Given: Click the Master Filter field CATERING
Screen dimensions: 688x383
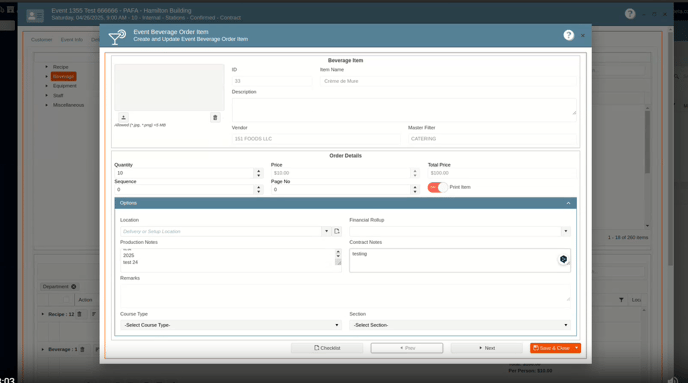Looking at the screenshot, I should pos(492,139).
